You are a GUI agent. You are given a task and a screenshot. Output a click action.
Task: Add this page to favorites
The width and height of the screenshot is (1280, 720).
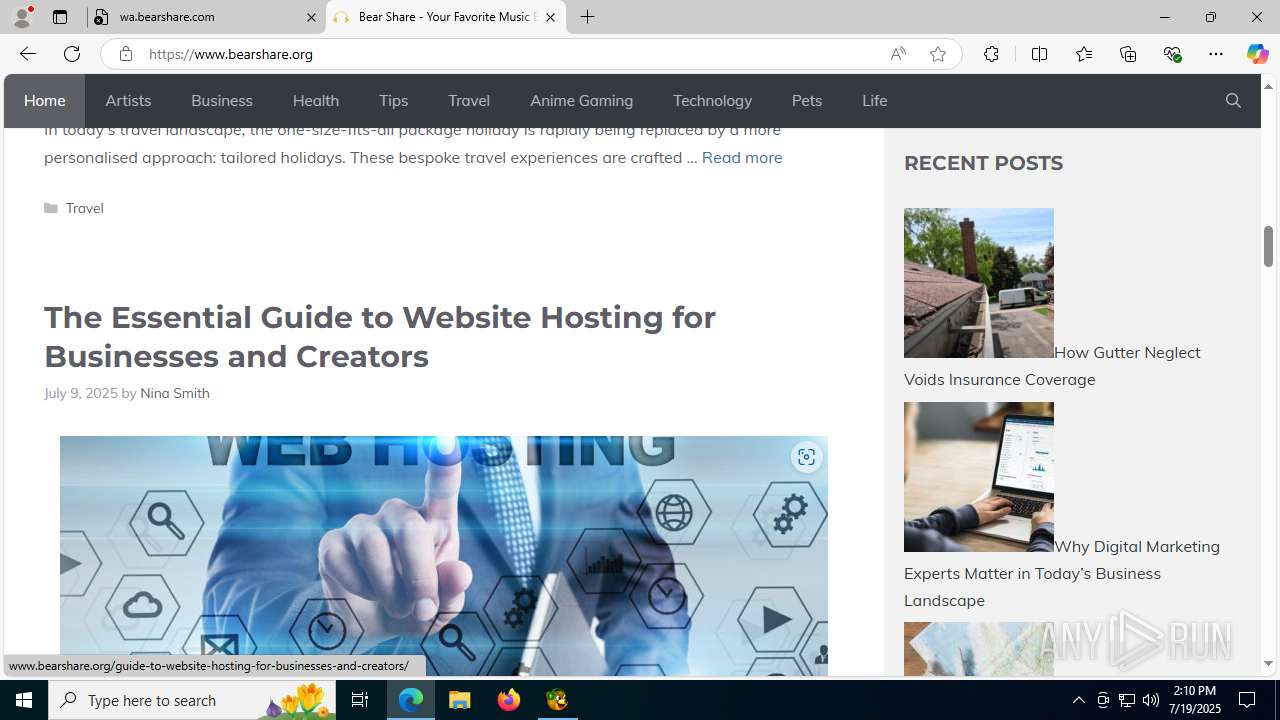coord(938,54)
